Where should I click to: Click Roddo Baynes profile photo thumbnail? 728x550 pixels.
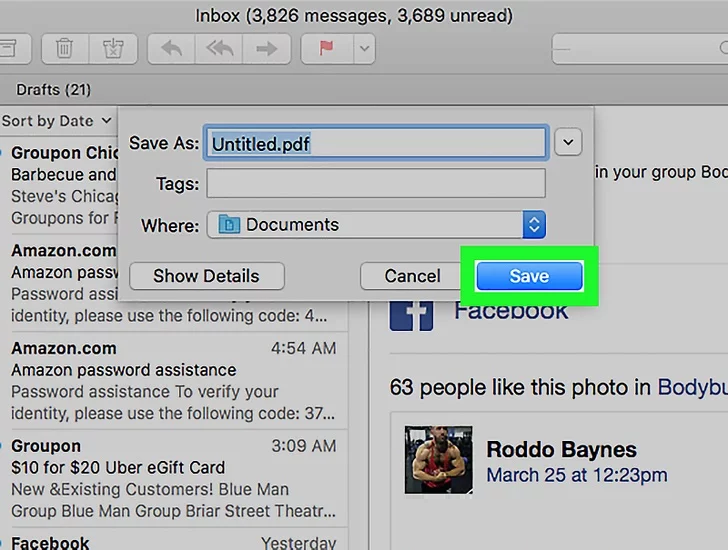[438, 460]
